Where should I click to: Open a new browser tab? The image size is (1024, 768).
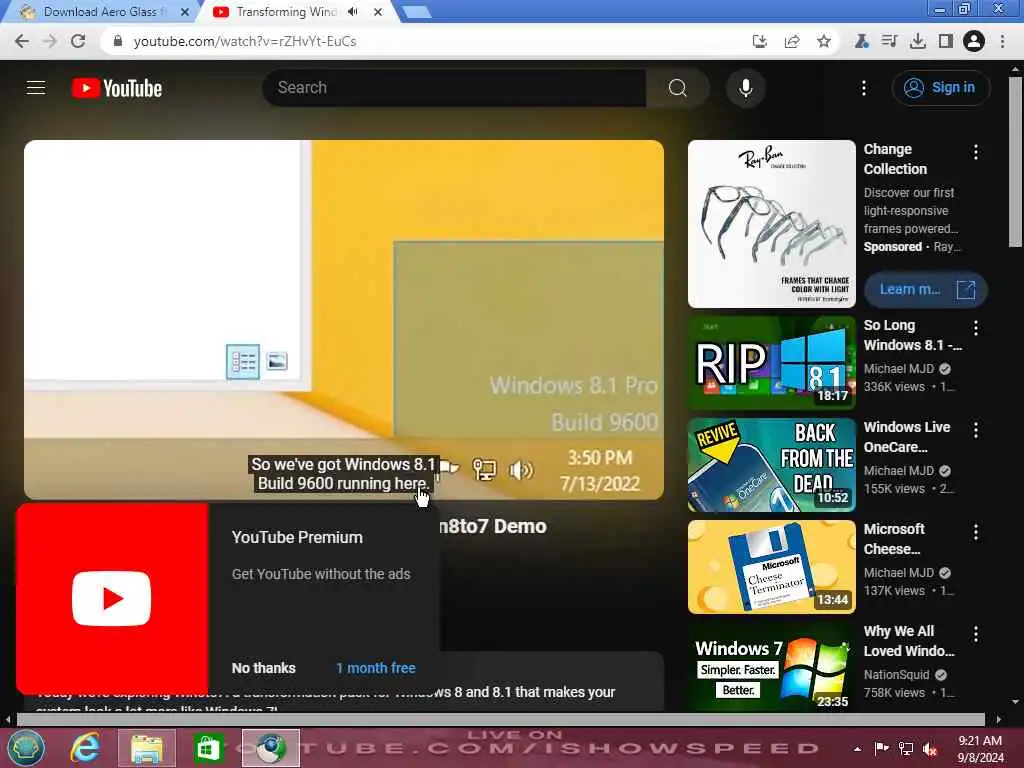416,12
